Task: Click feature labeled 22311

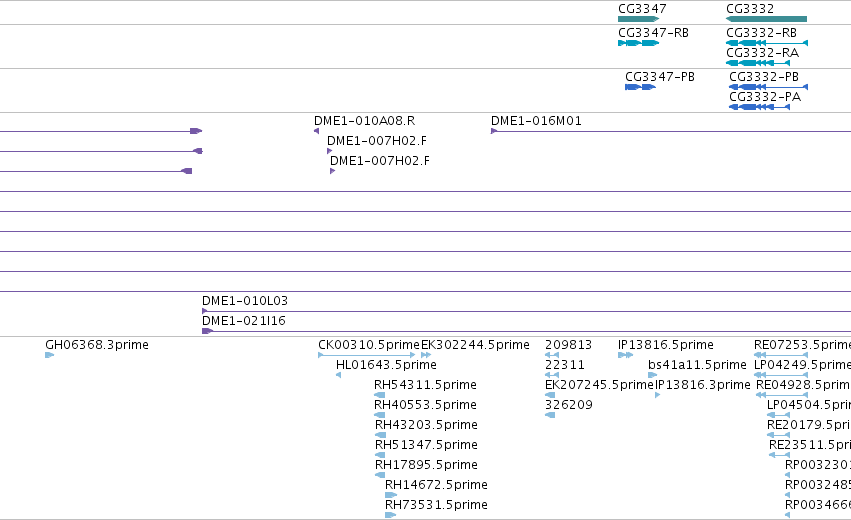Action: [x=565, y=365]
